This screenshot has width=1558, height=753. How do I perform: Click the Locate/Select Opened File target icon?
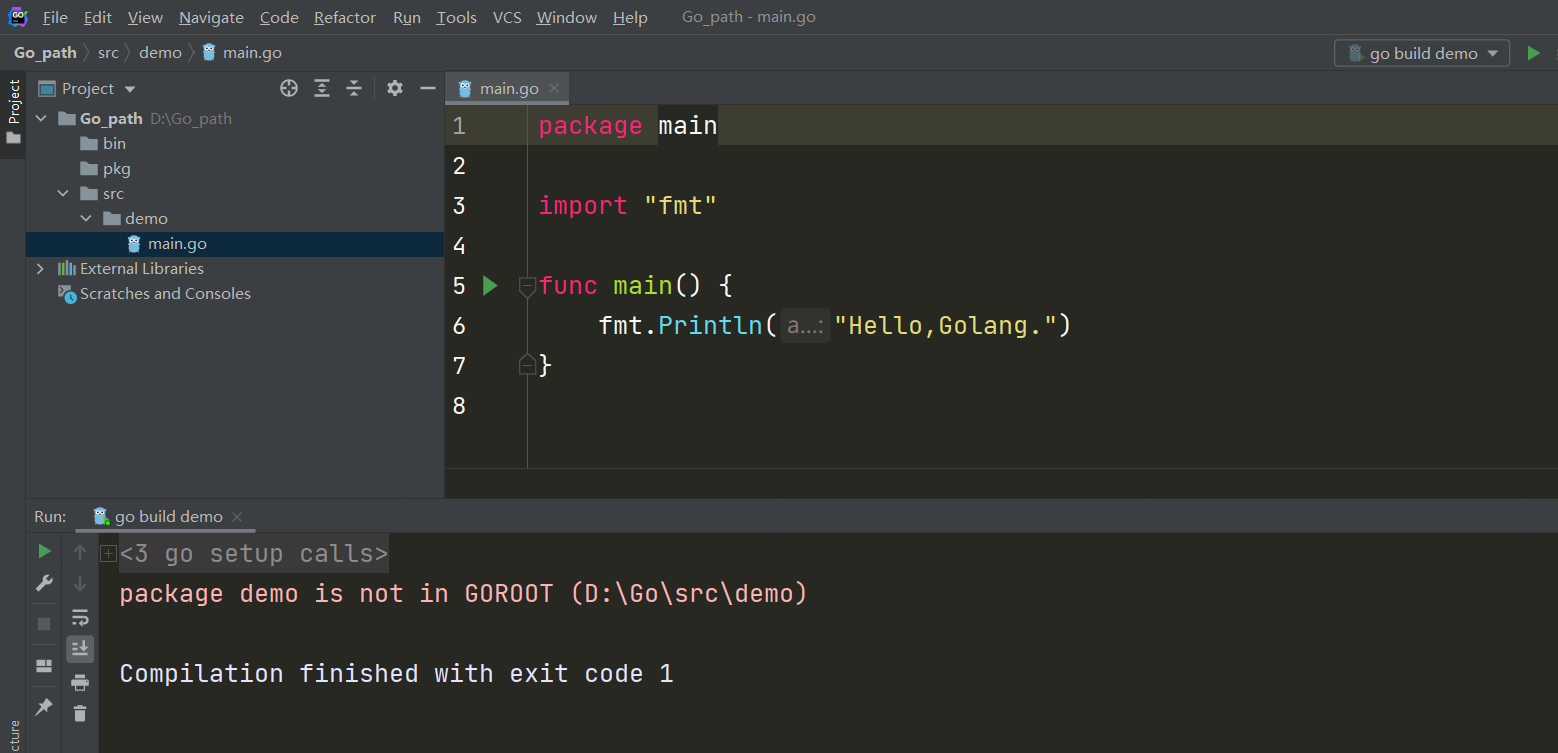point(289,88)
